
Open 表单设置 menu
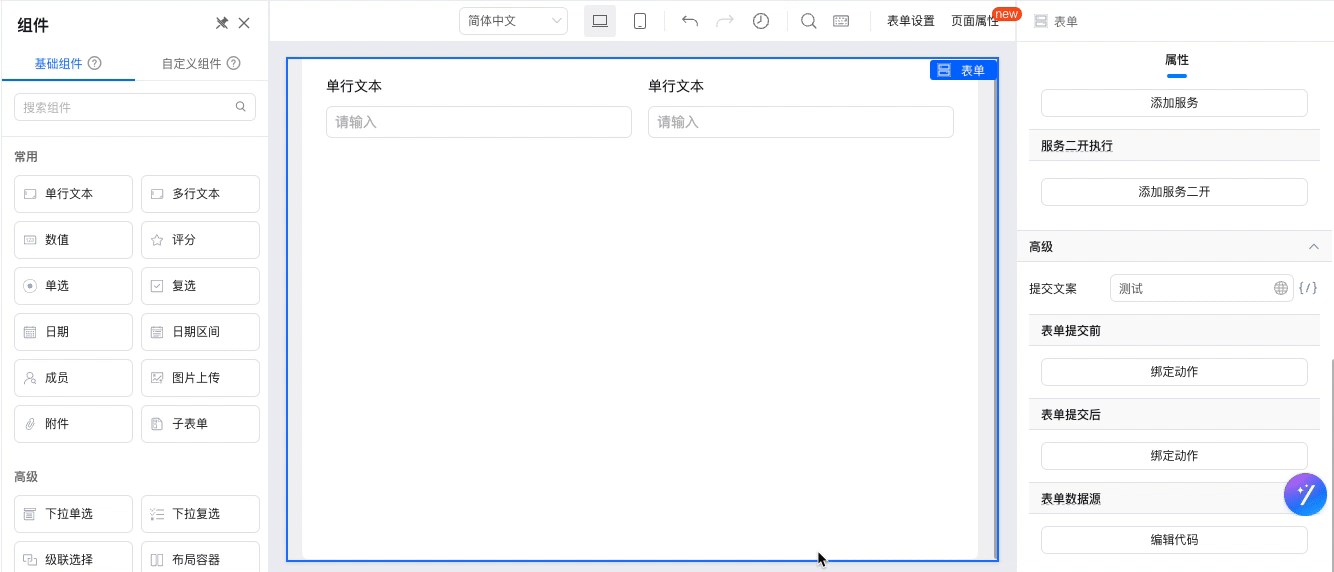tap(911, 21)
